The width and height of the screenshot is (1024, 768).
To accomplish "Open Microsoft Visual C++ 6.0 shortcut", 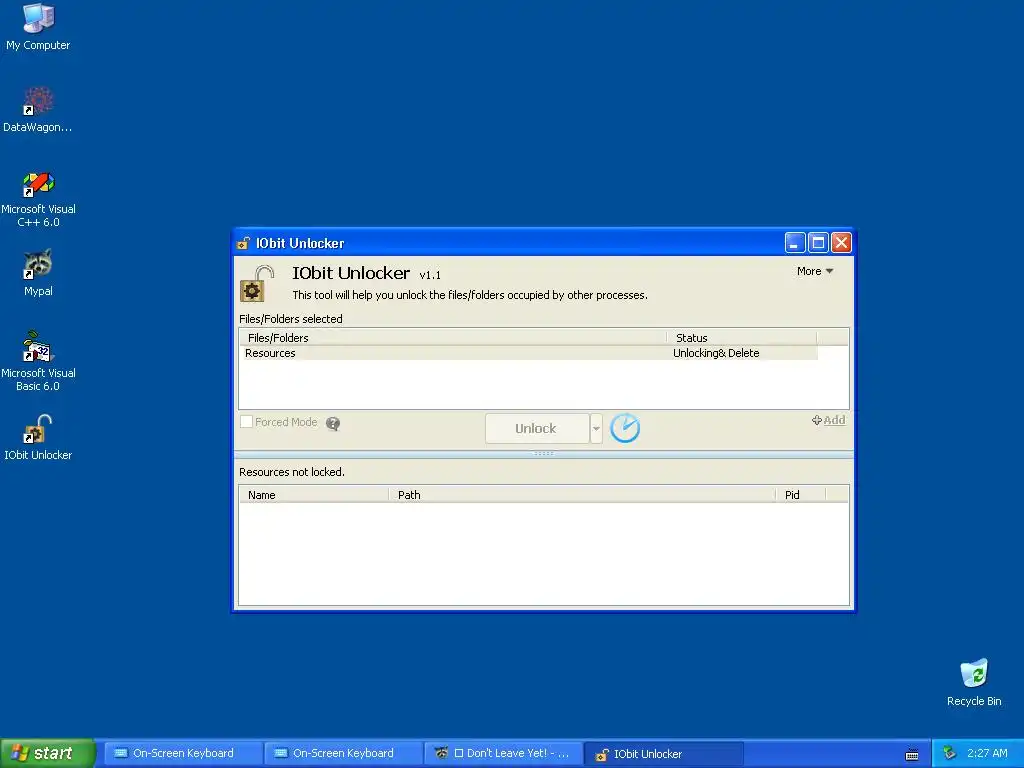I will click(38, 199).
